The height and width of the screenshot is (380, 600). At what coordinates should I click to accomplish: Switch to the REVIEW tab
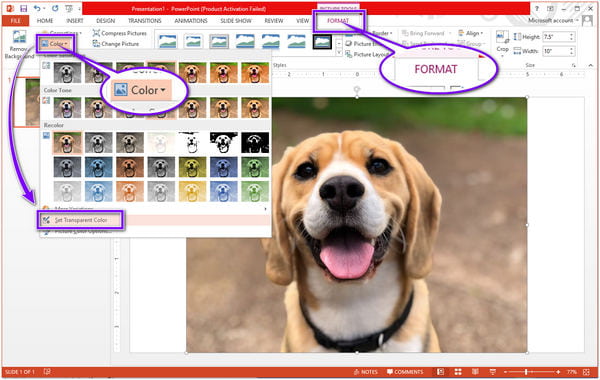(274, 21)
